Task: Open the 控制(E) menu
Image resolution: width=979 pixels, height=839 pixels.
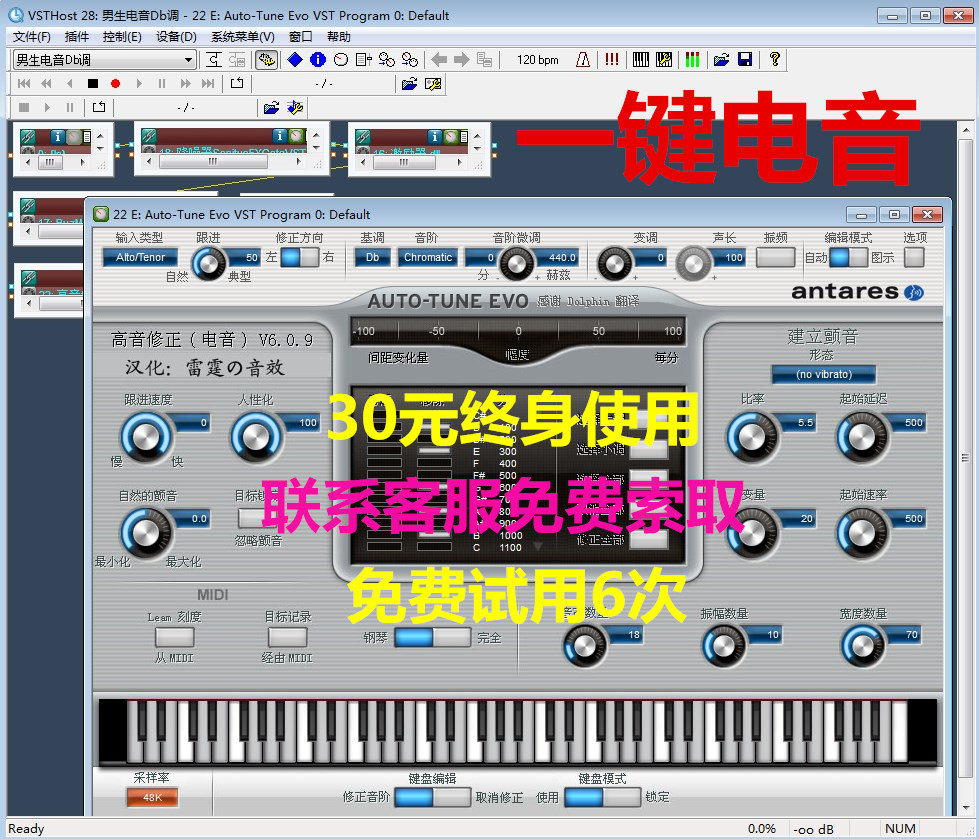Action: pyautogui.click(x=122, y=37)
